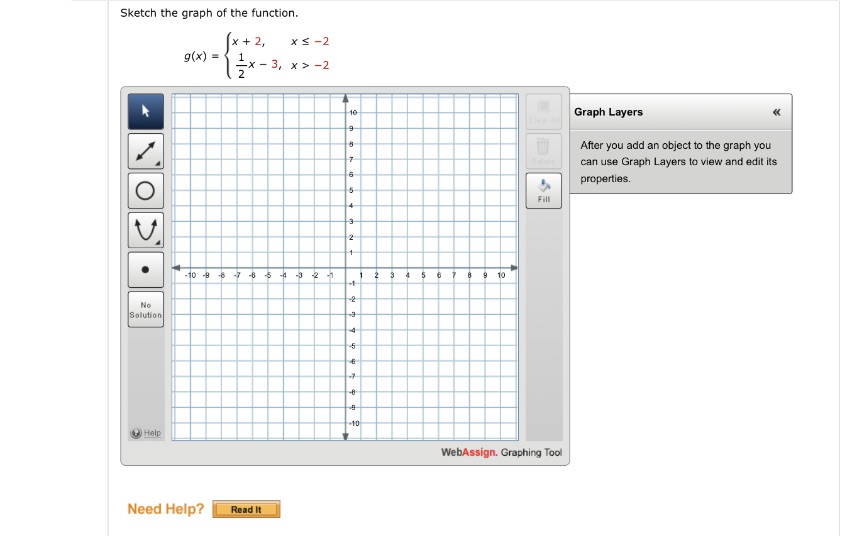
Task: Click the x-axis label -2
Action: click(315, 276)
